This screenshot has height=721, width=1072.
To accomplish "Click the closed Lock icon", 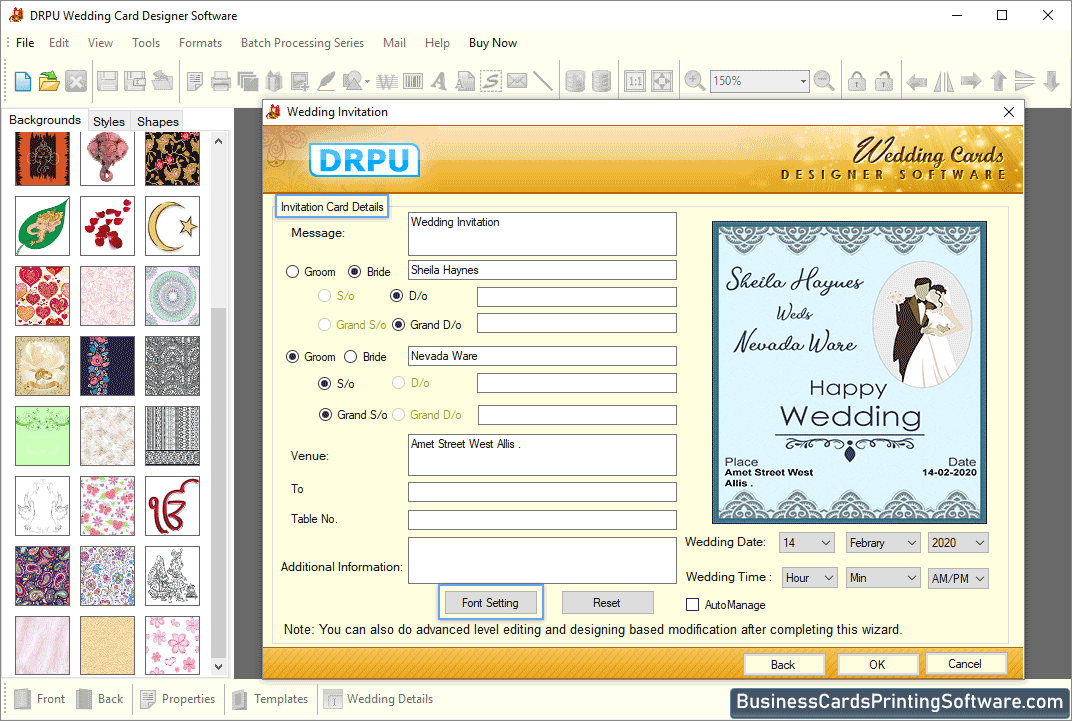I will coord(857,81).
